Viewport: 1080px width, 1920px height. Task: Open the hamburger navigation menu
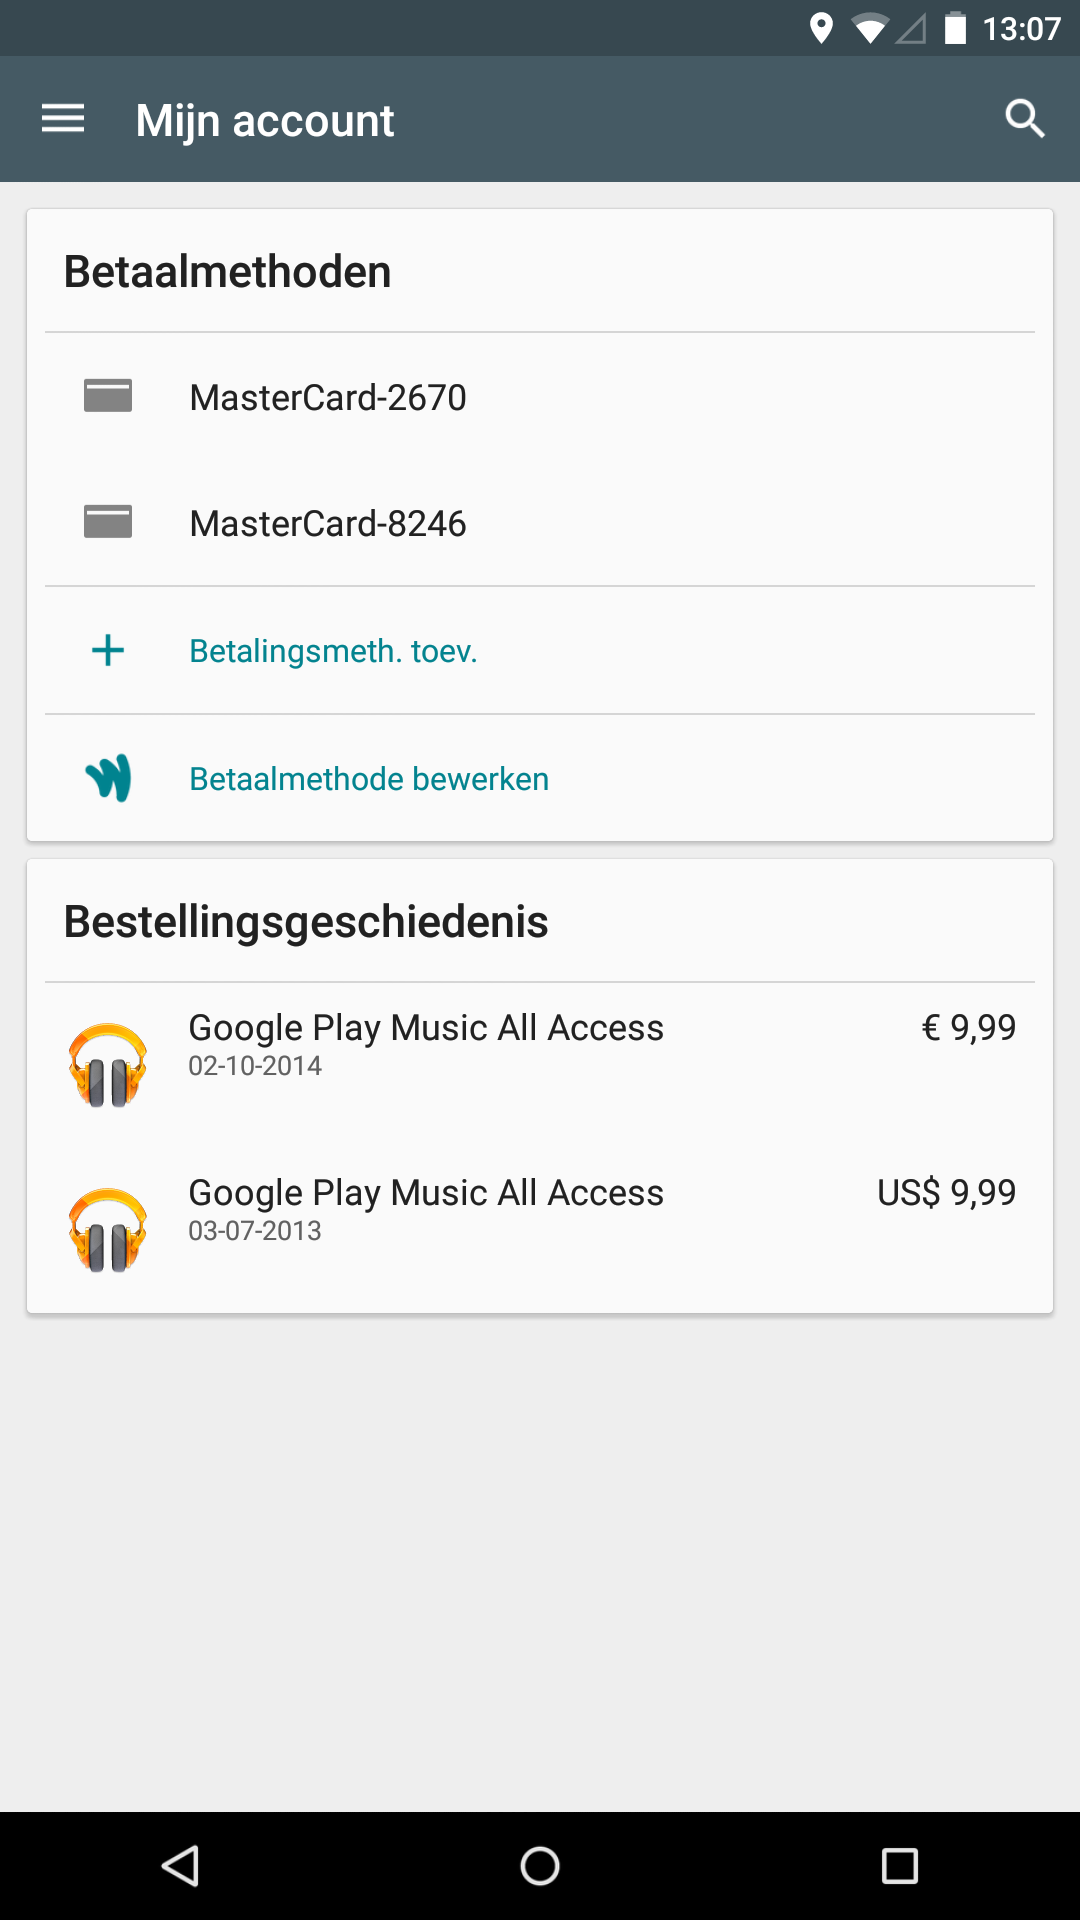[62, 120]
